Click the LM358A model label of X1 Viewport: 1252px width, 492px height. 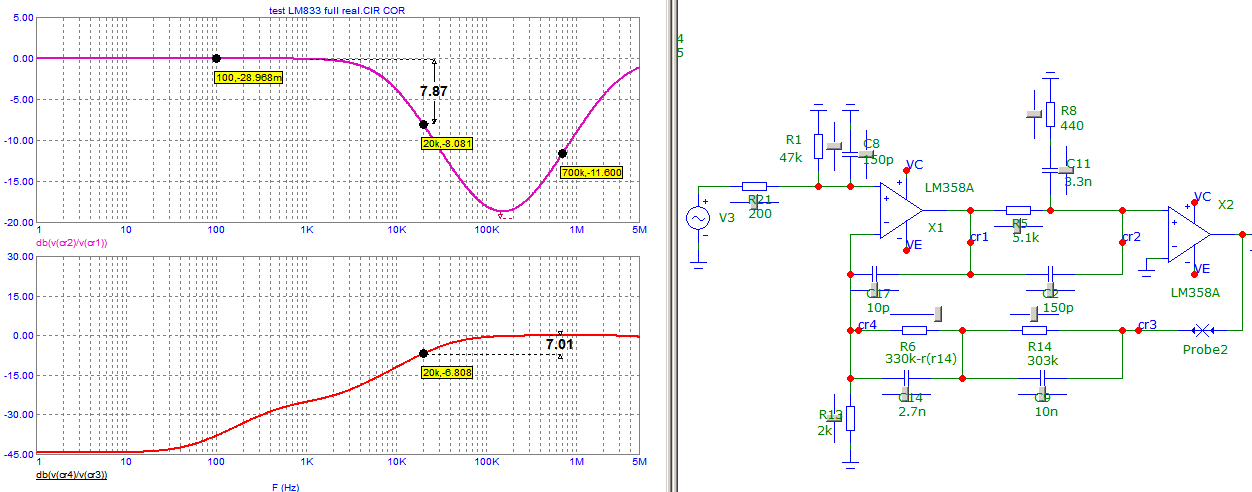click(x=947, y=187)
